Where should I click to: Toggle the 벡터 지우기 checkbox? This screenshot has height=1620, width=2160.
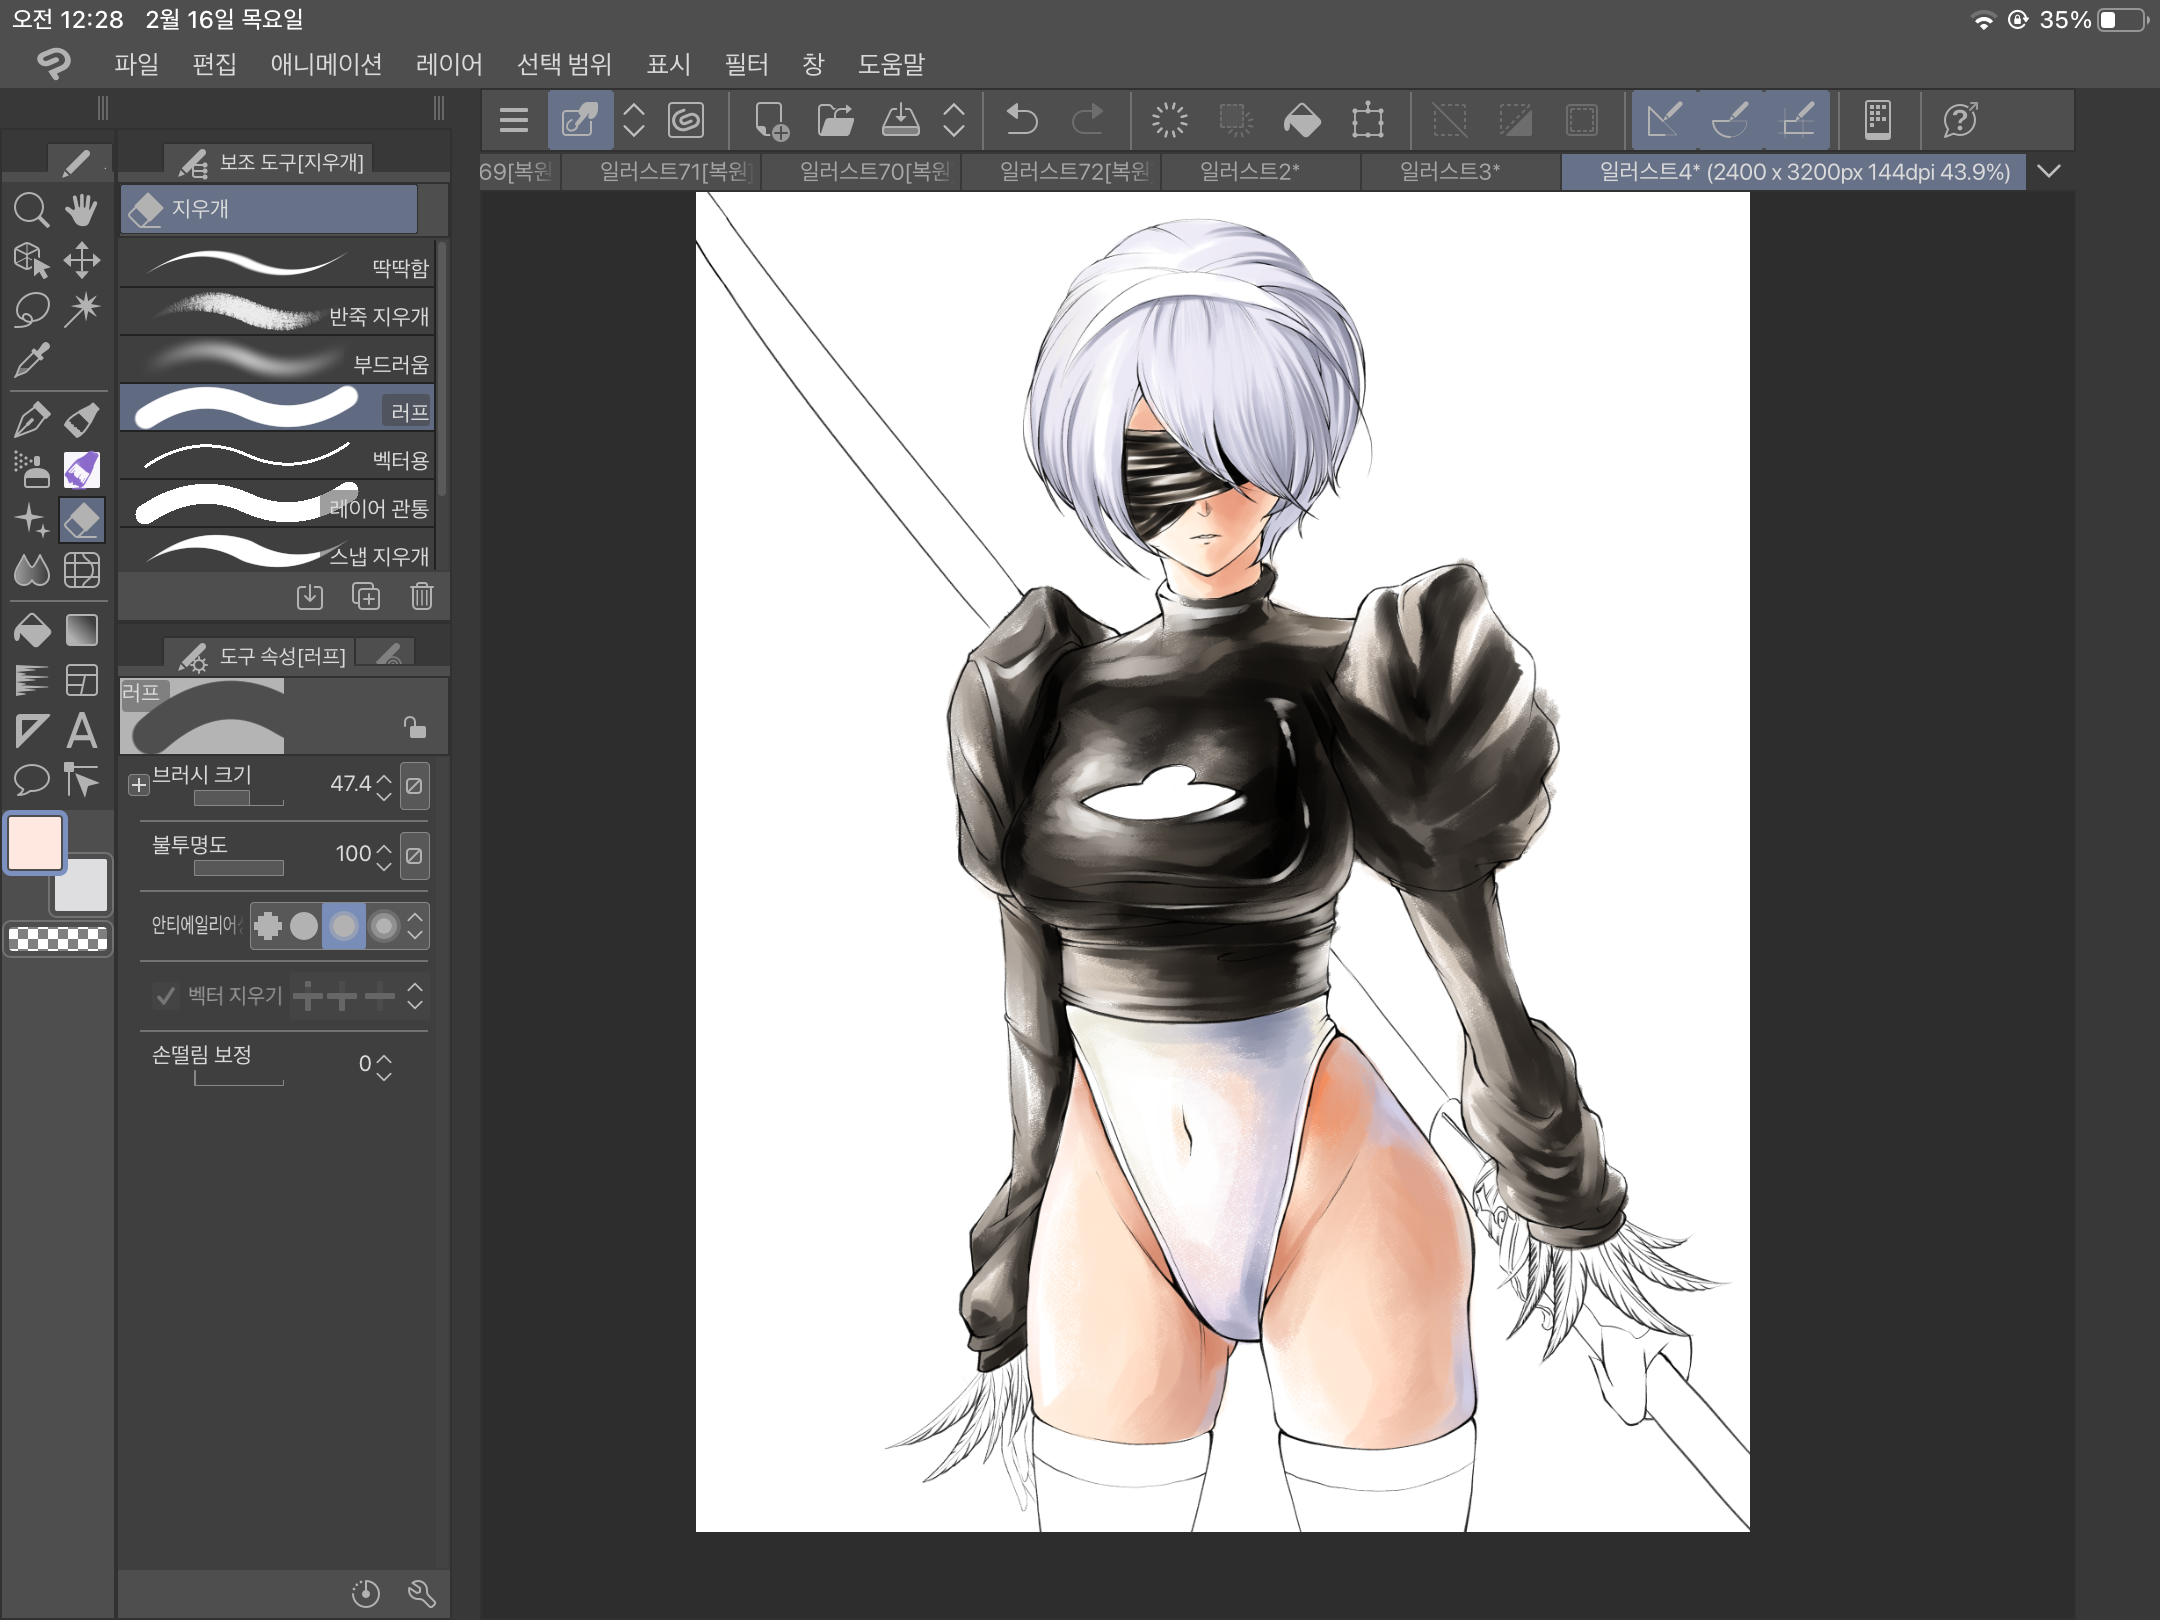(x=166, y=995)
